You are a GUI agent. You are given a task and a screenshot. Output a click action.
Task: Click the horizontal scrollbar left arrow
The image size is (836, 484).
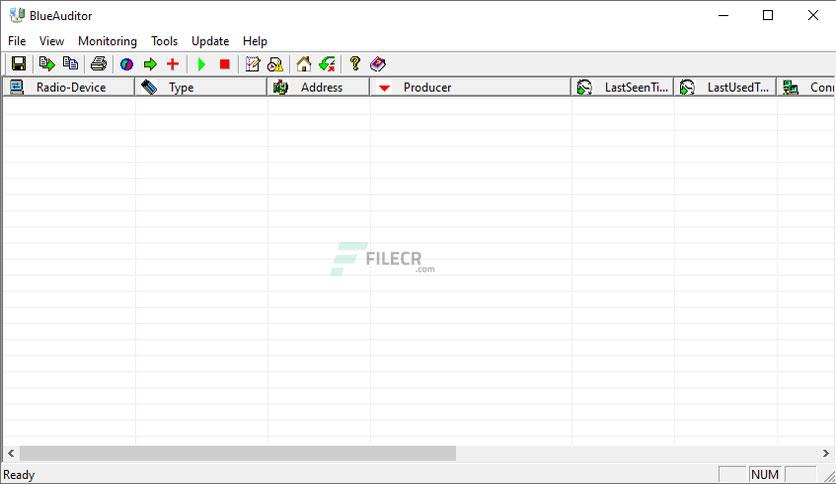(11, 454)
